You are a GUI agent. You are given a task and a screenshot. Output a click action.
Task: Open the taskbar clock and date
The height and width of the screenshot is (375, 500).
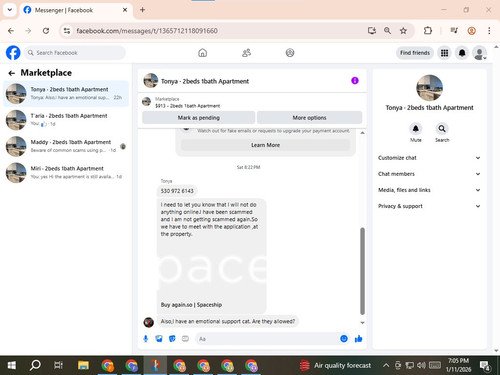[x=459, y=365]
